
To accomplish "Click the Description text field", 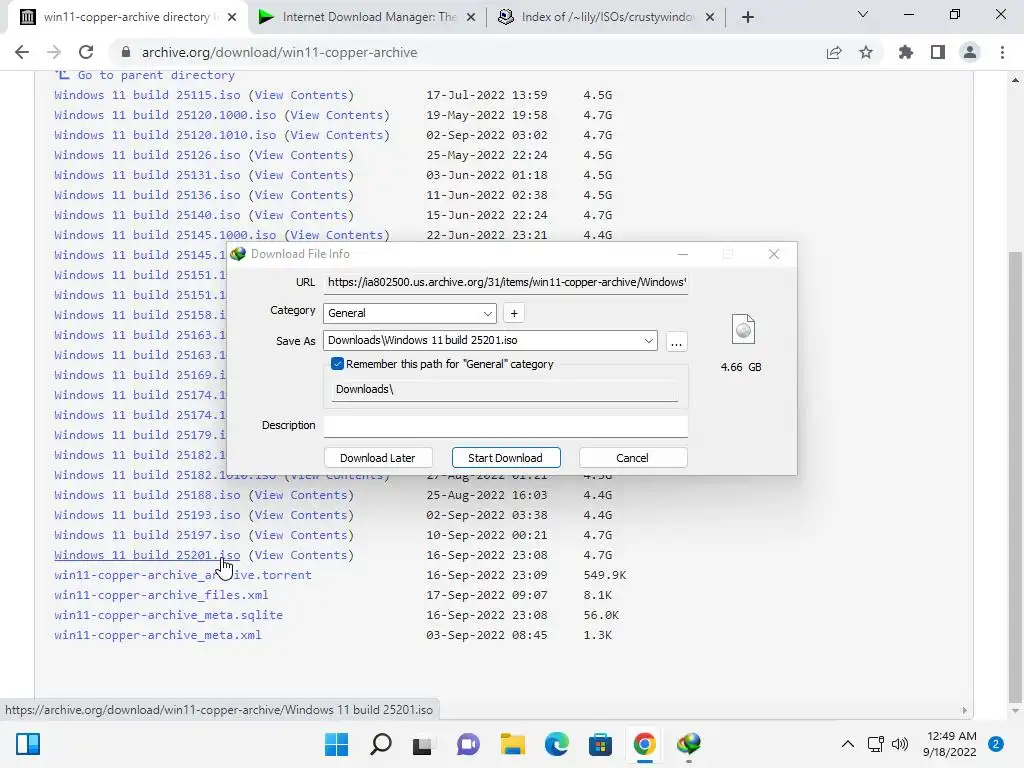I will click(x=506, y=426).
